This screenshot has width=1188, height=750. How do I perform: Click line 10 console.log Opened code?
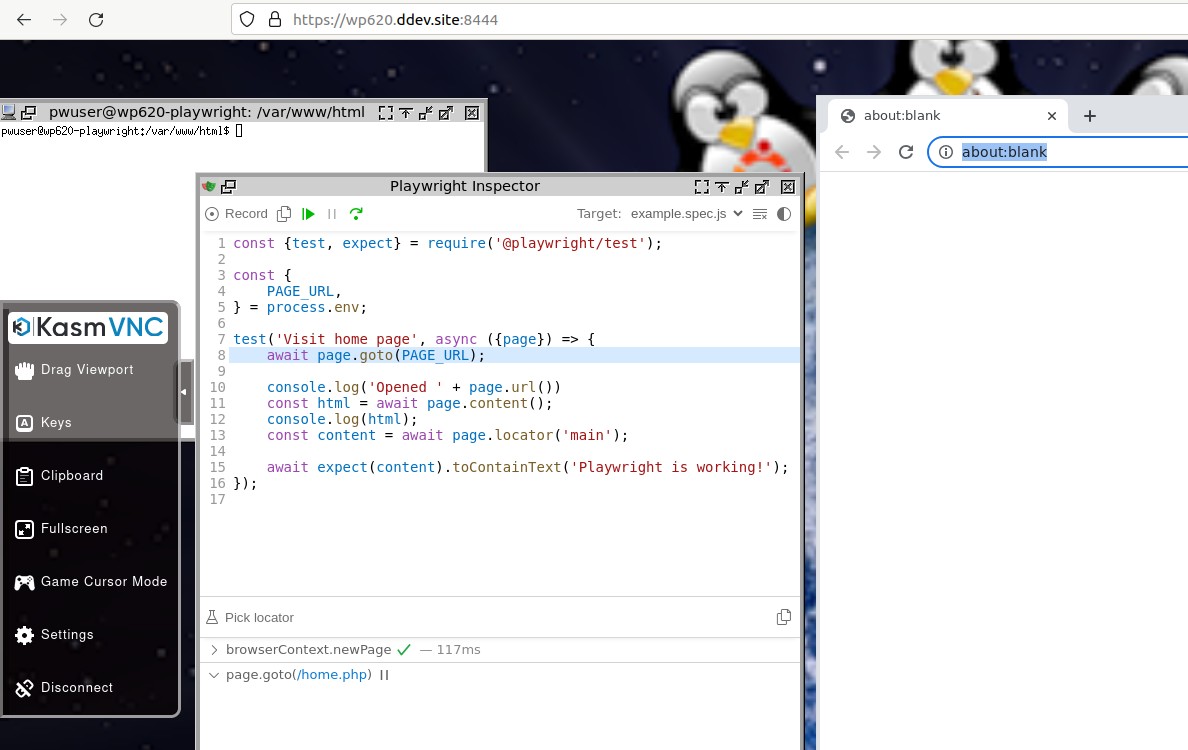pos(414,387)
